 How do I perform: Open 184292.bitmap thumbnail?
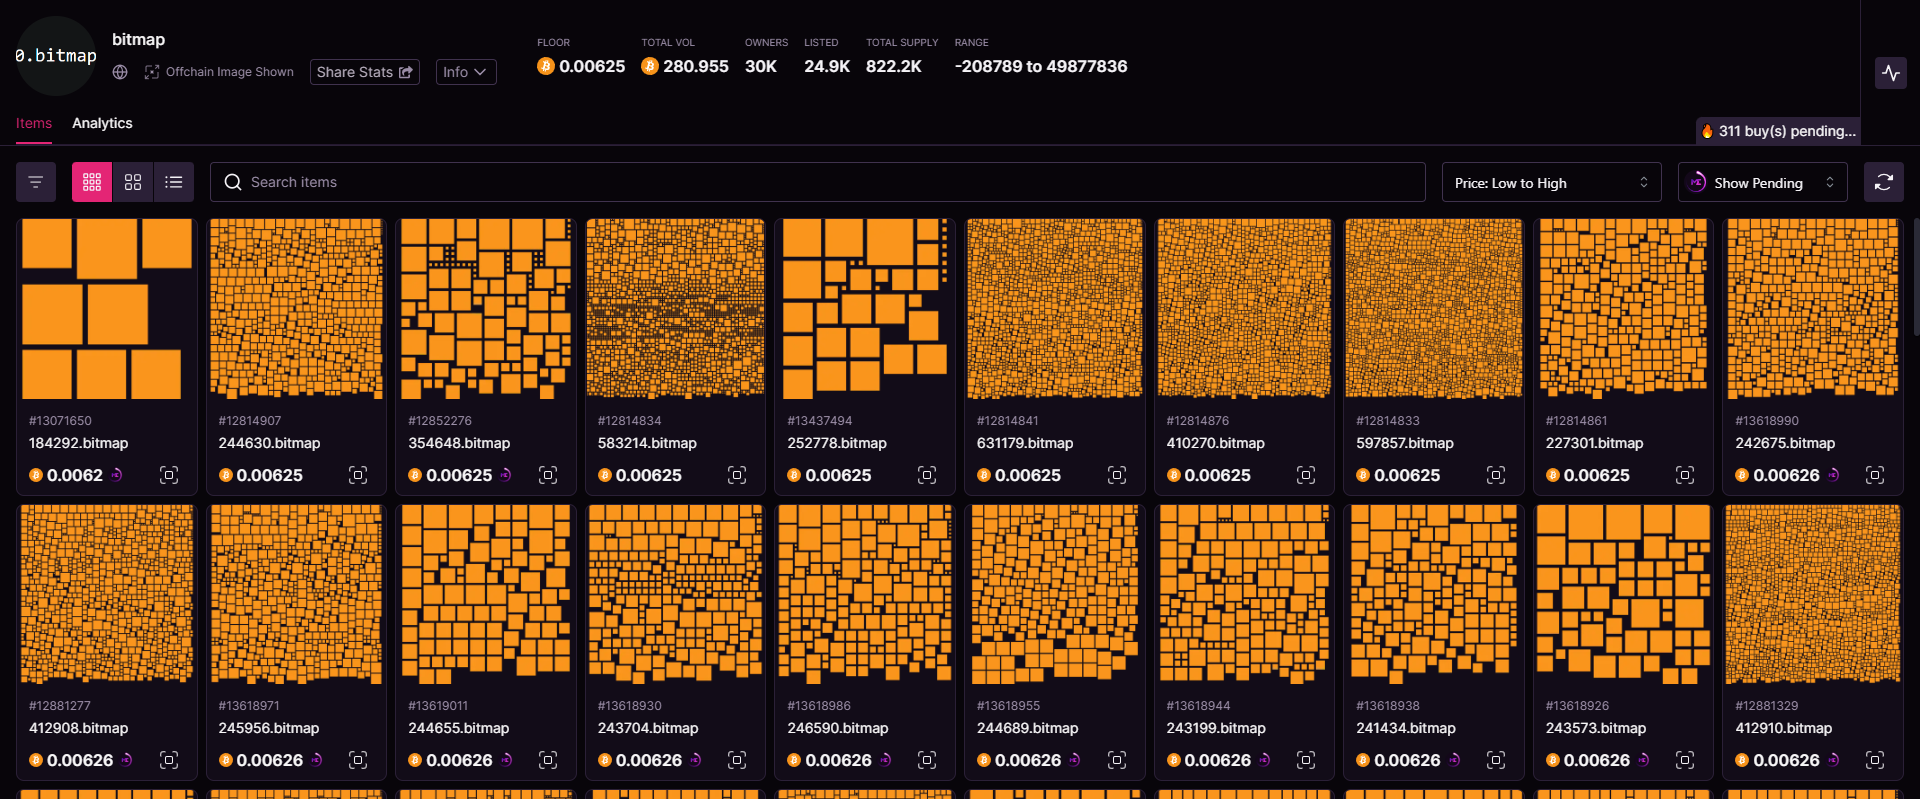107,309
